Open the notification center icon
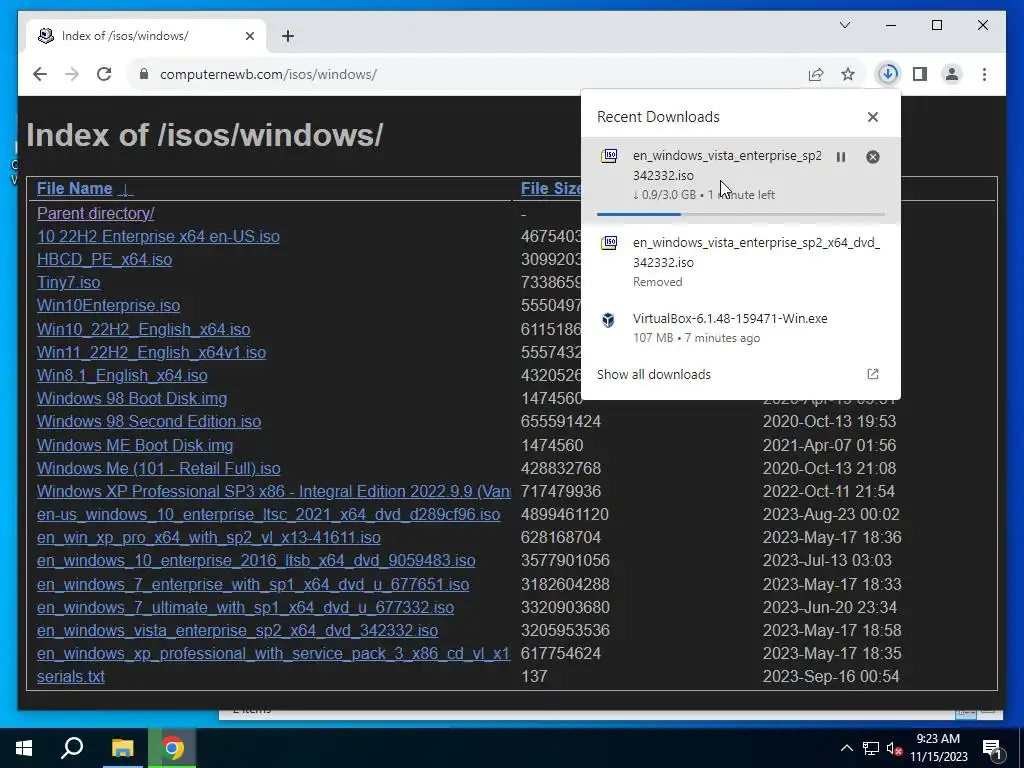This screenshot has height=768, width=1024. point(992,749)
